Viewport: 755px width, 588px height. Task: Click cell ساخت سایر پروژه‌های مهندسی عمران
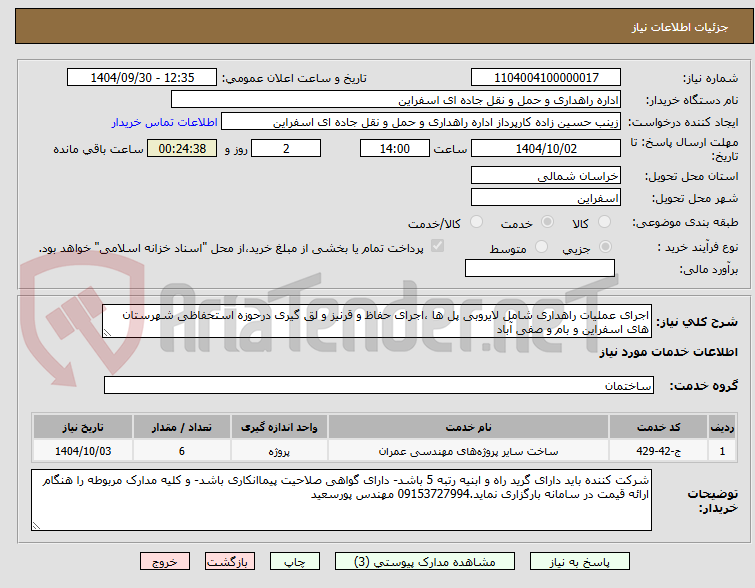tap(469, 451)
